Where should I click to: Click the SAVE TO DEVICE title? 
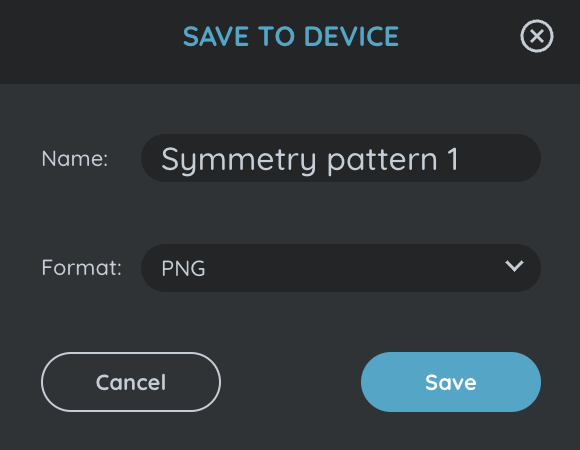point(291,36)
